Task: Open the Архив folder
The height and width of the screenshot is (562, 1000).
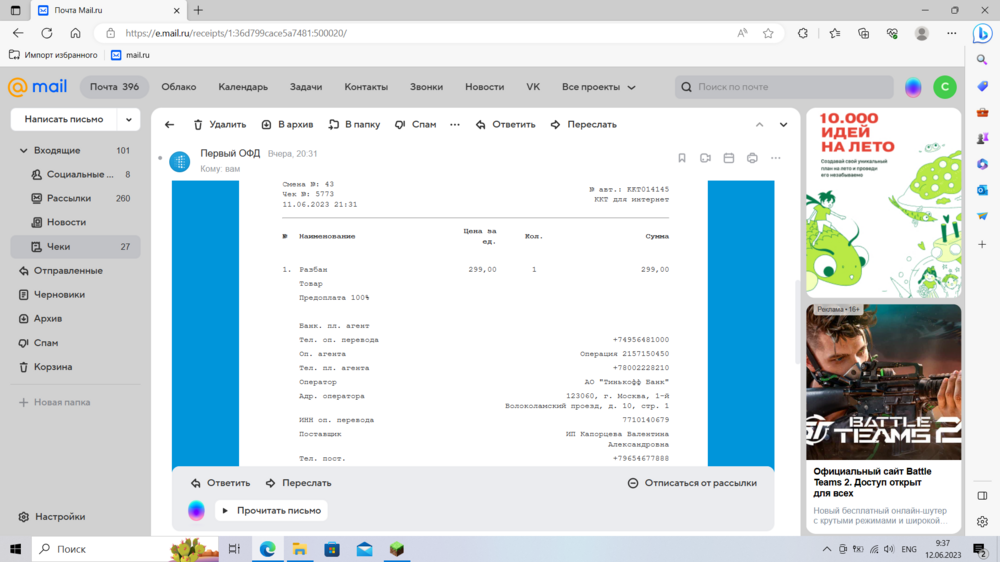Action: [75, 318]
